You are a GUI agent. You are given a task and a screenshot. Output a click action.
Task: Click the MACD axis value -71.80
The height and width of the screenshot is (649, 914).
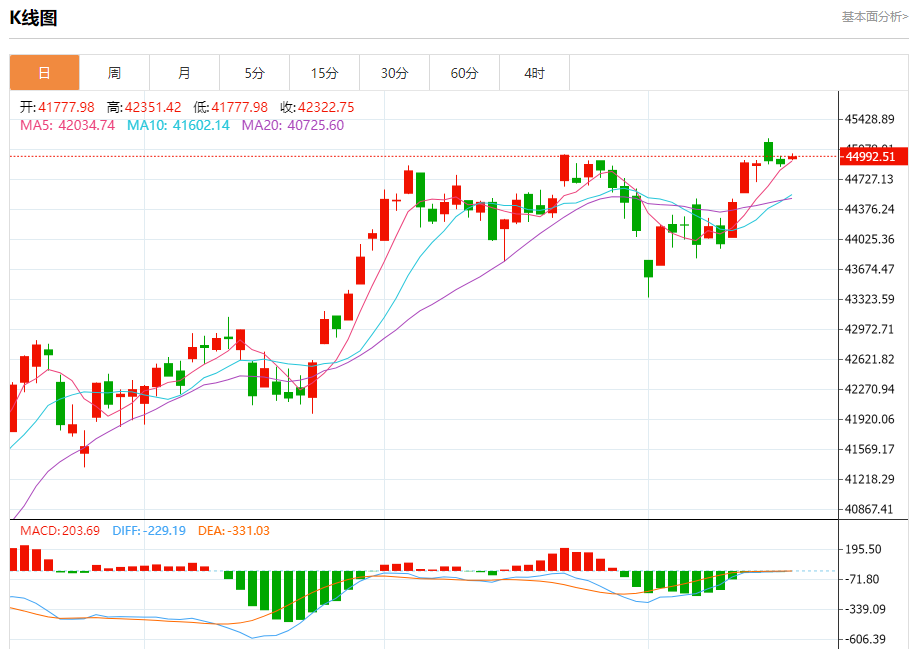tap(862, 579)
